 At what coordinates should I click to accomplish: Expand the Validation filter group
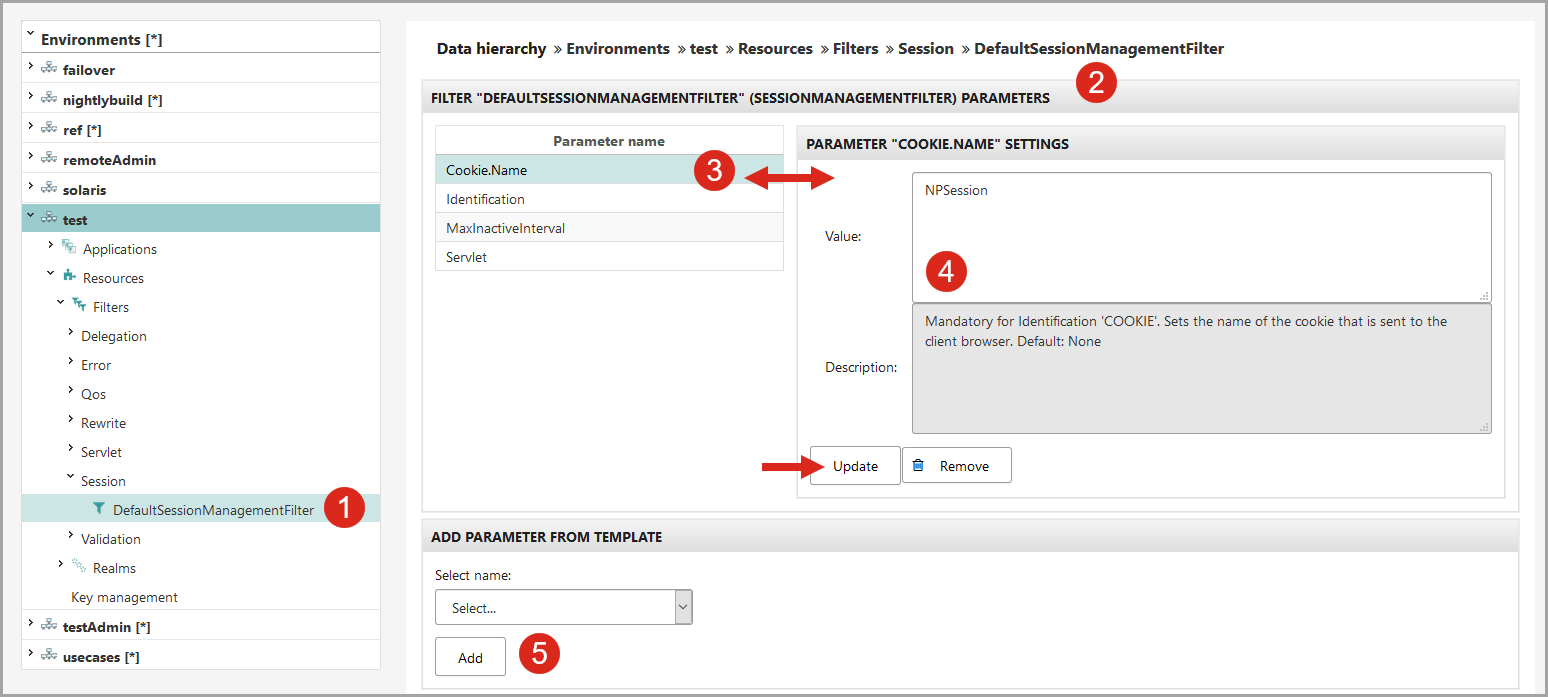tap(70, 534)
